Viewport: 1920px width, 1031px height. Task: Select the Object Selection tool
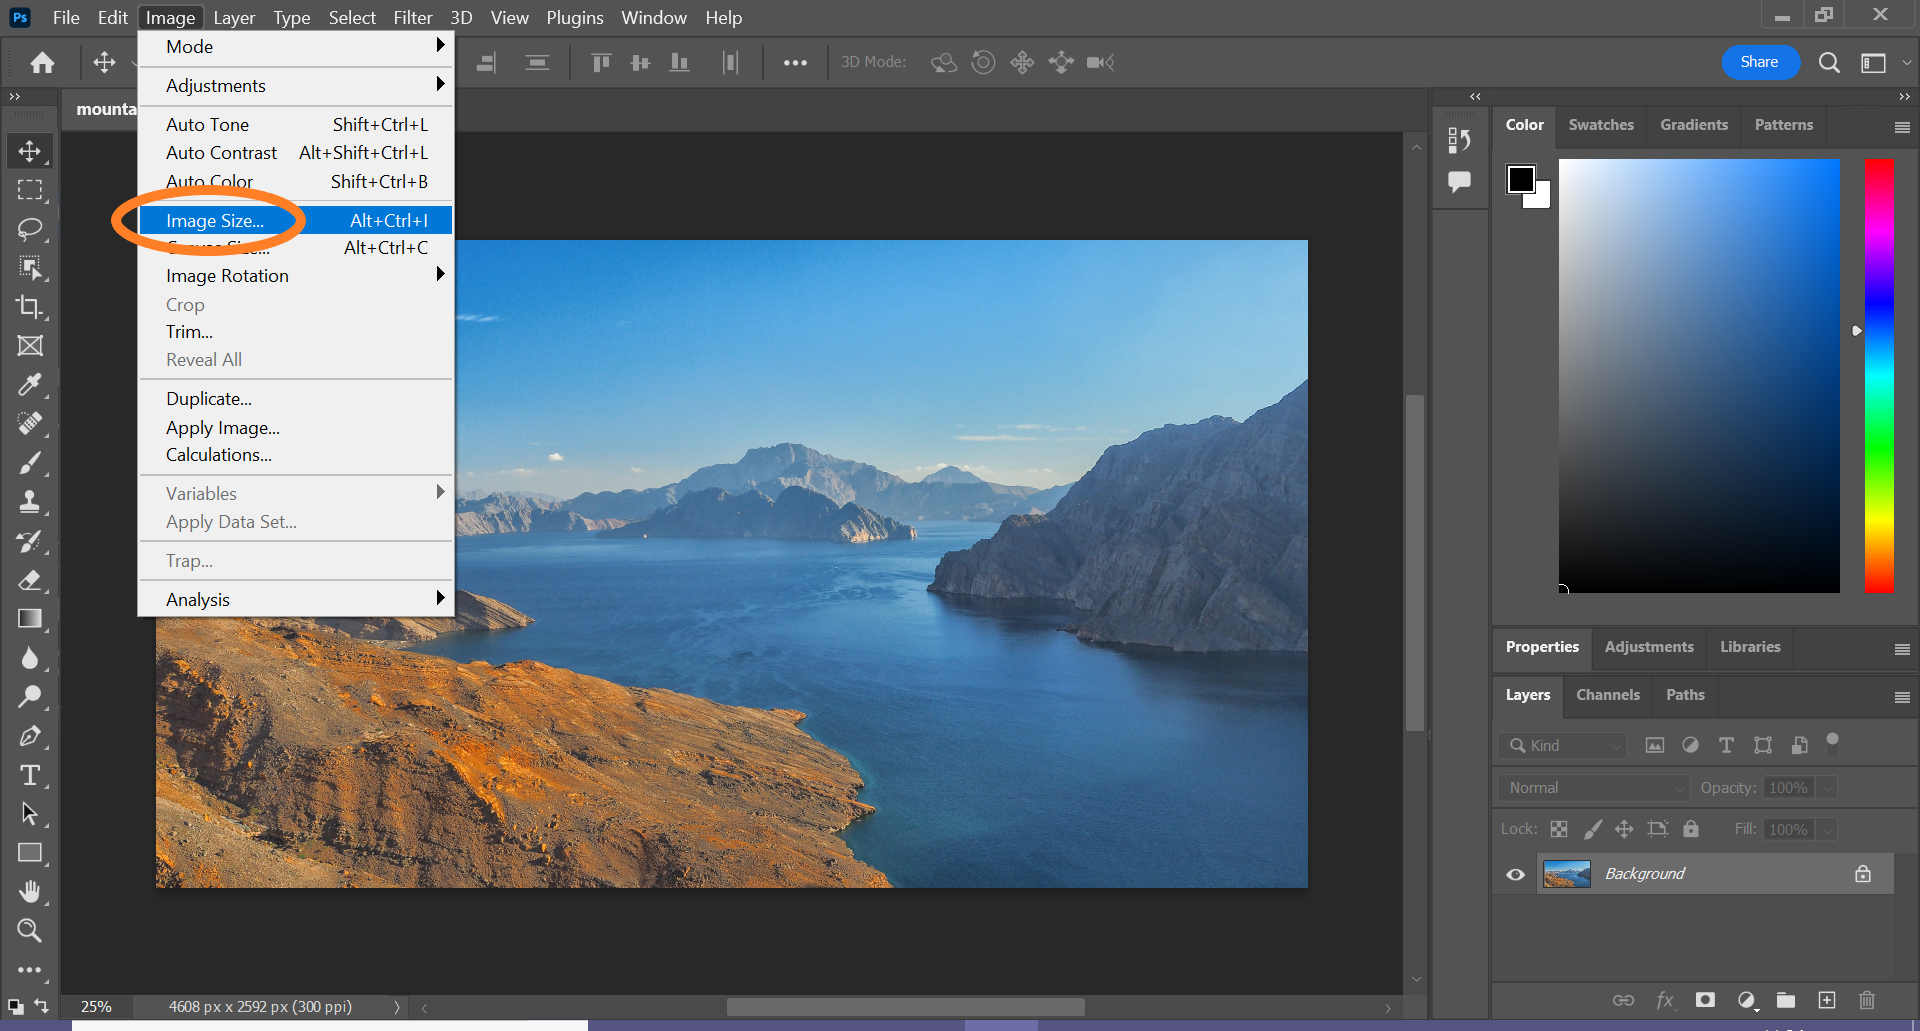coord(30,268)
